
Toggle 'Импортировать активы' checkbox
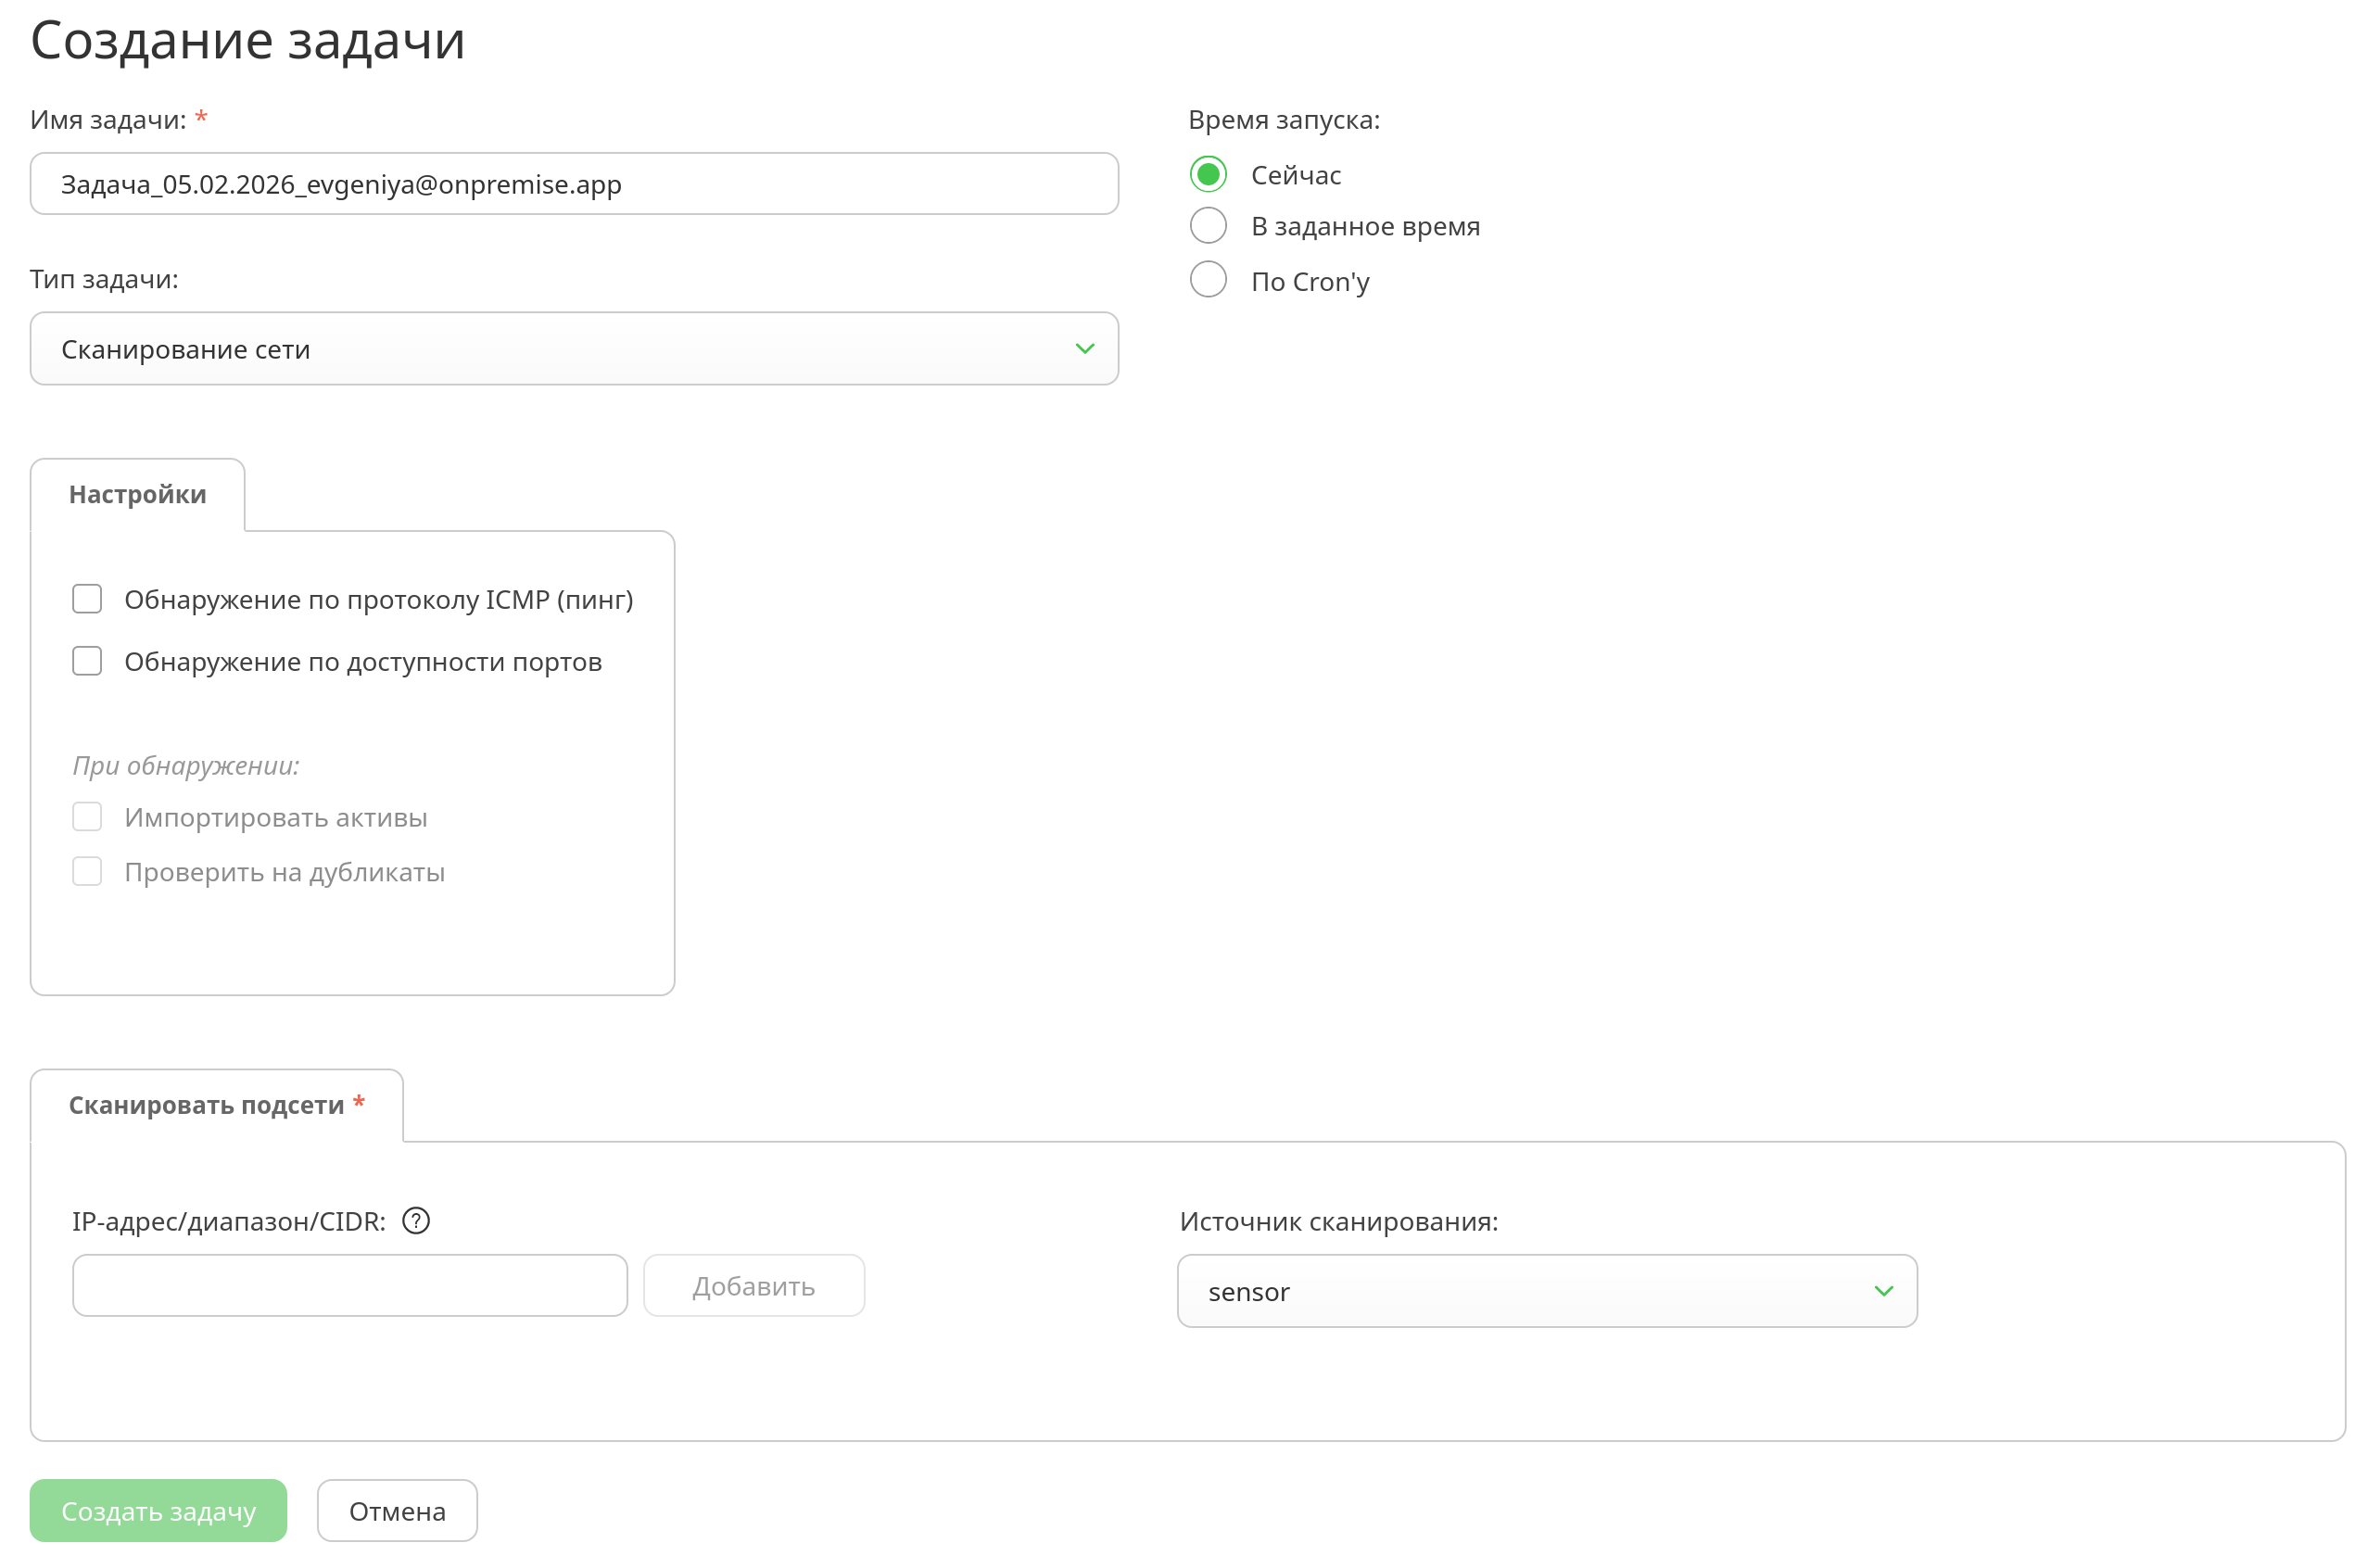click(x=87, y=817)
